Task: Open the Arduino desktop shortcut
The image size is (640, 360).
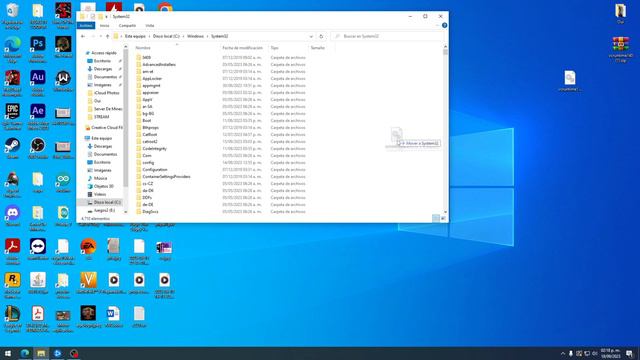Action: 63,180
